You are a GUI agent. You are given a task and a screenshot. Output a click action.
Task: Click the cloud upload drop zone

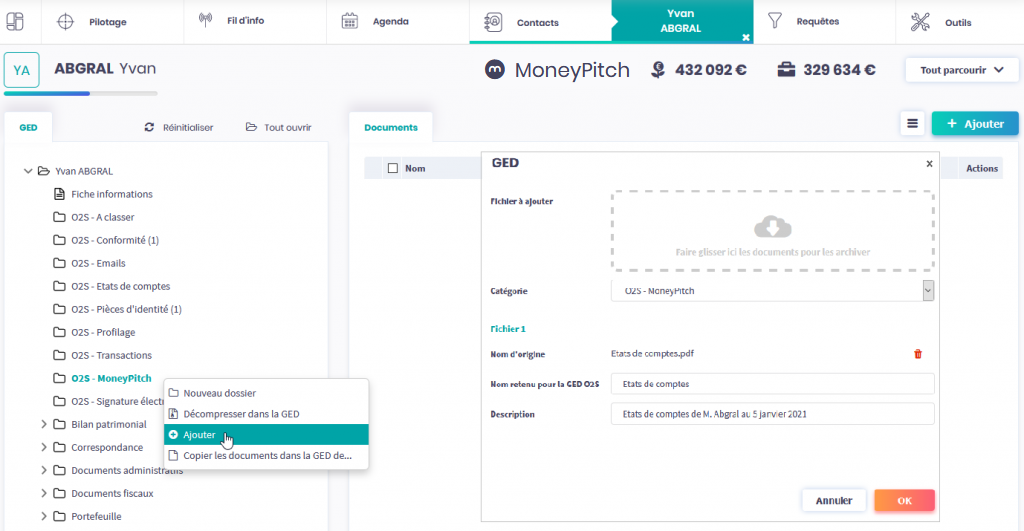[771, 231]
